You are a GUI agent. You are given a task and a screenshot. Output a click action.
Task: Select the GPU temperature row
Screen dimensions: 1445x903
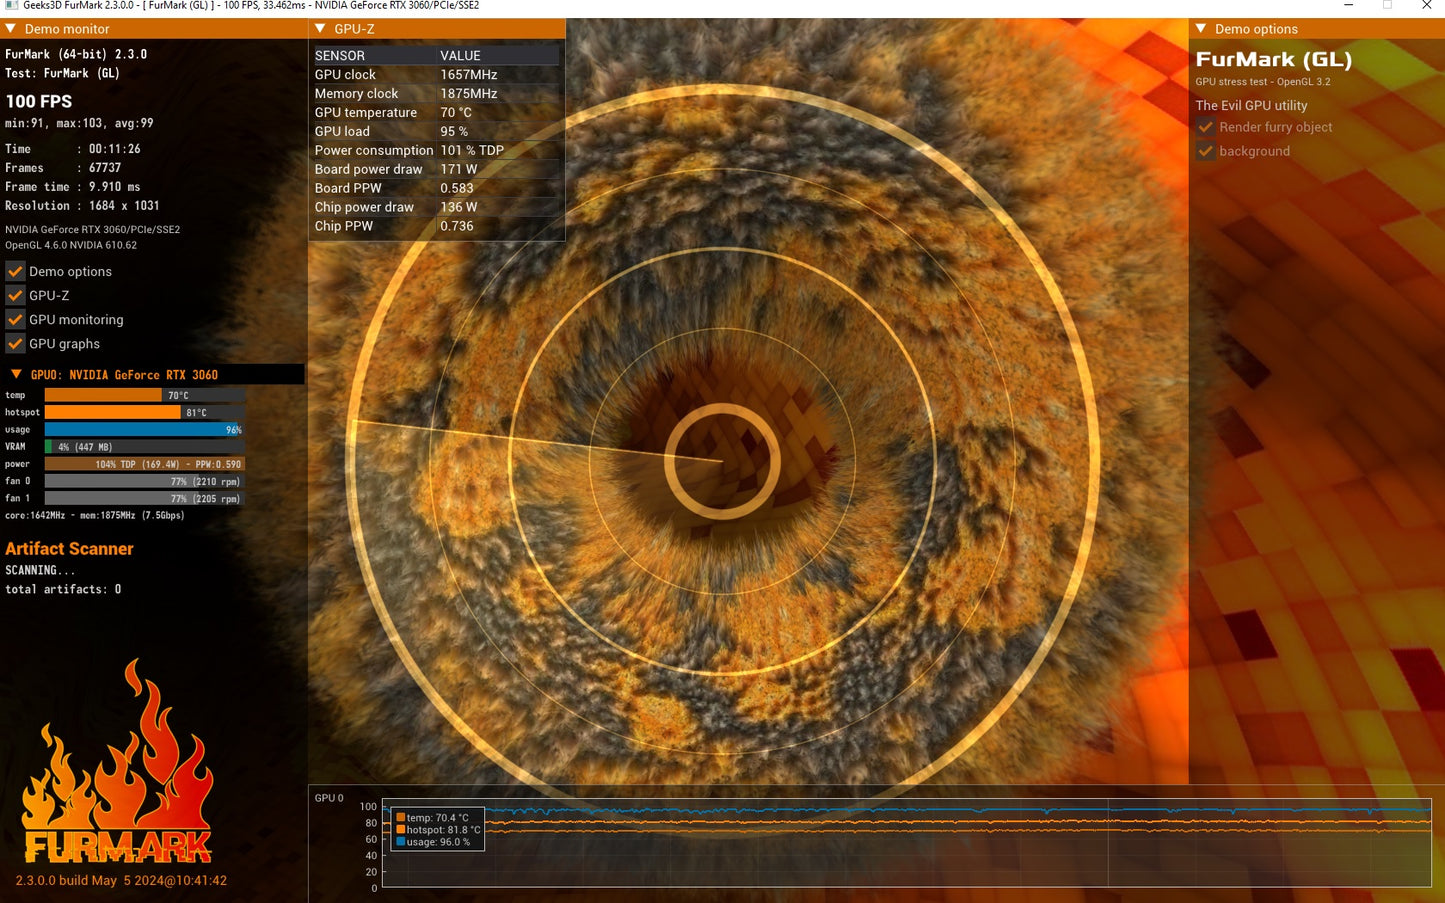[x=437, y=113]
